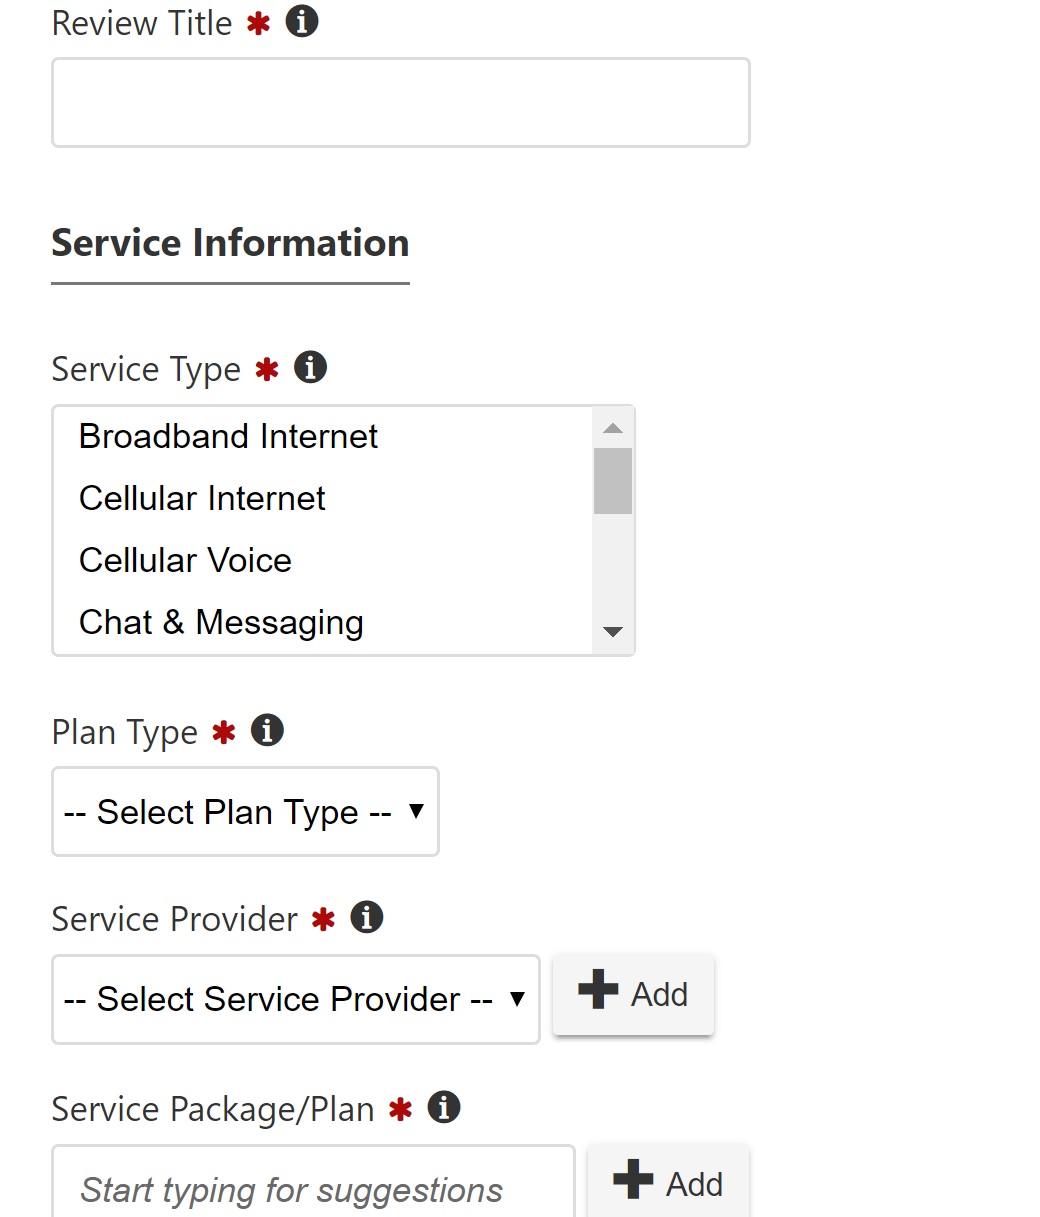This screenshot has height=1217, width=1040.
Task: Click the Service Package/Plan info icon
Action: tap(444, 1108)
